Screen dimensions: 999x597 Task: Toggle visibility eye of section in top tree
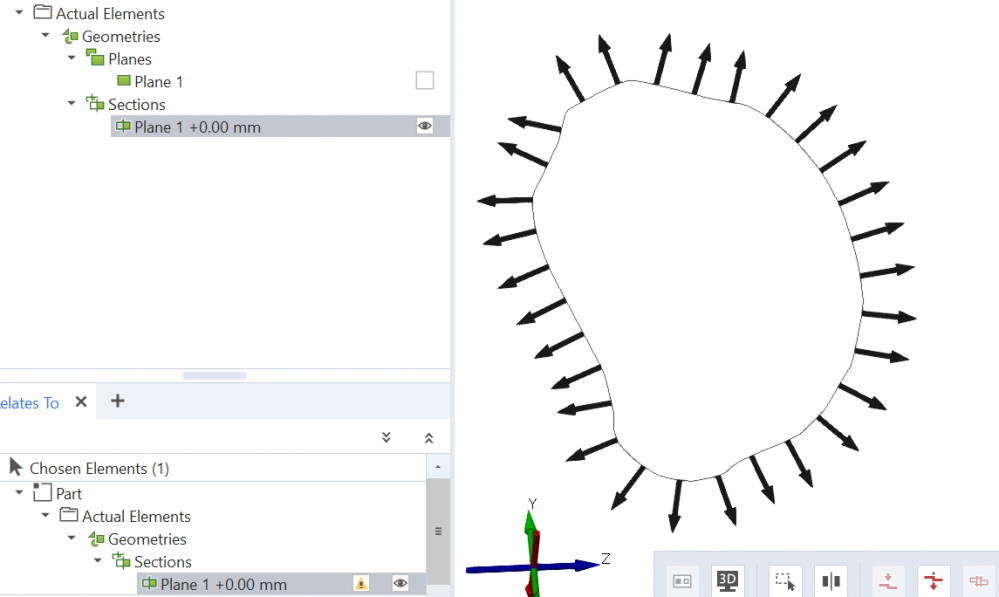(425, 126)
